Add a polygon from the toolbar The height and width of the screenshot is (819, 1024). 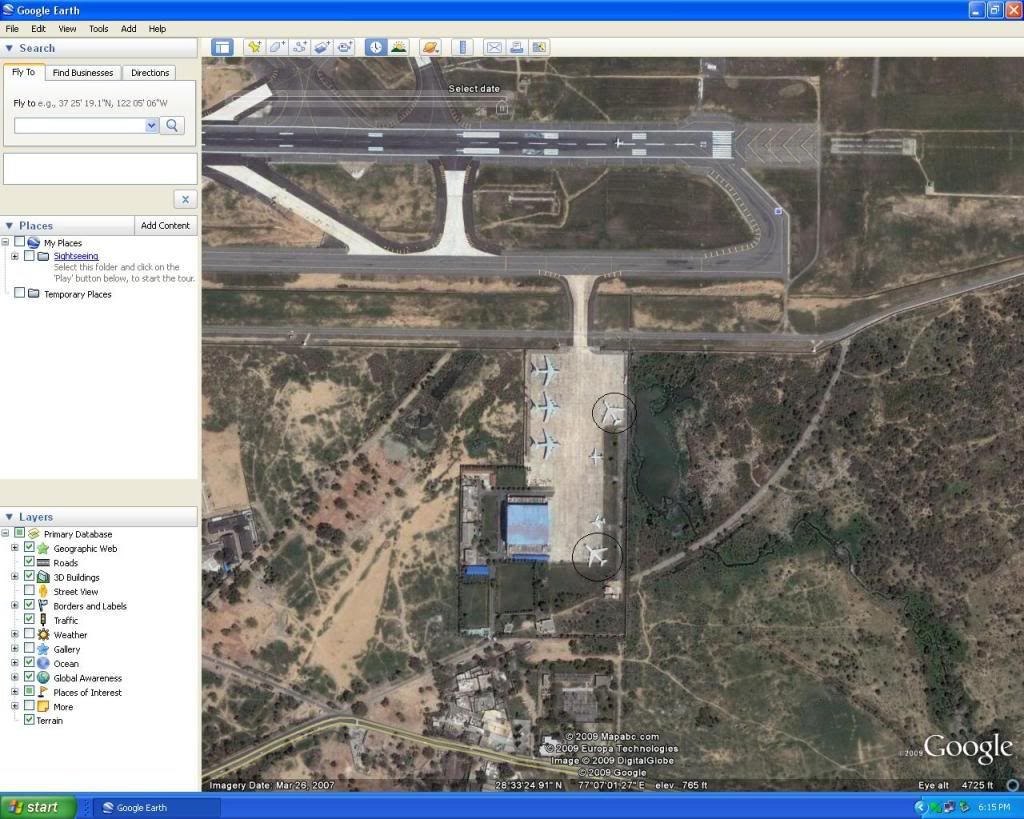coord(277,47)
